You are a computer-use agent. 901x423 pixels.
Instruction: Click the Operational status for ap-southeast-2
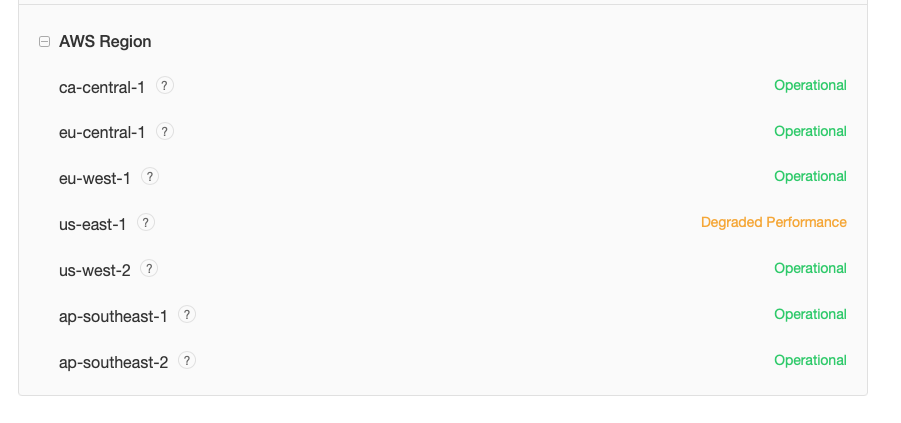click(x=810, y=360)
